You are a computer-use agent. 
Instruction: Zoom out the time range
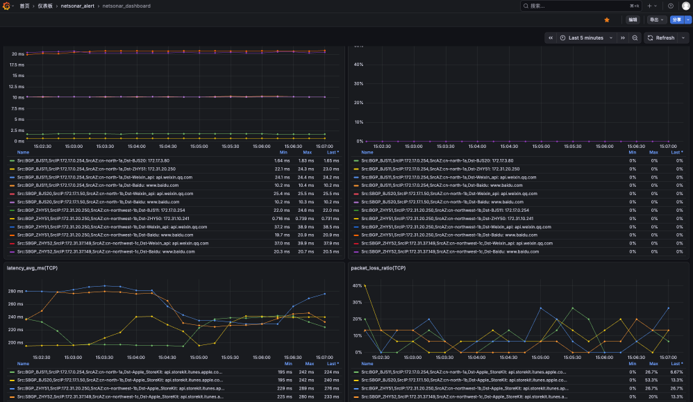click(635, 38)
